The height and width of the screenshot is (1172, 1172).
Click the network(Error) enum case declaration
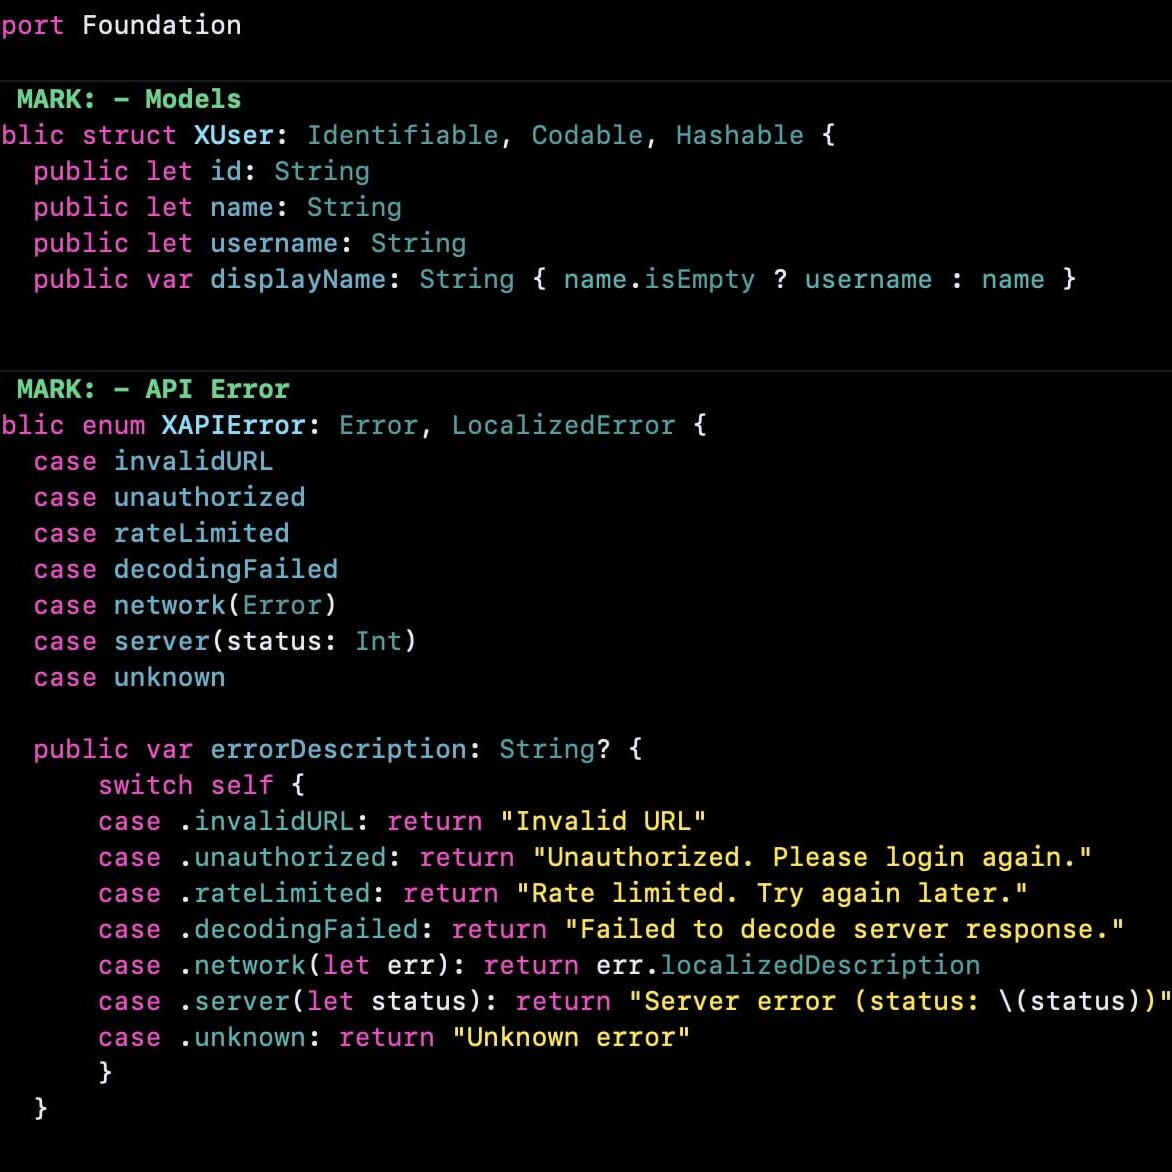[x=224, y=605]
